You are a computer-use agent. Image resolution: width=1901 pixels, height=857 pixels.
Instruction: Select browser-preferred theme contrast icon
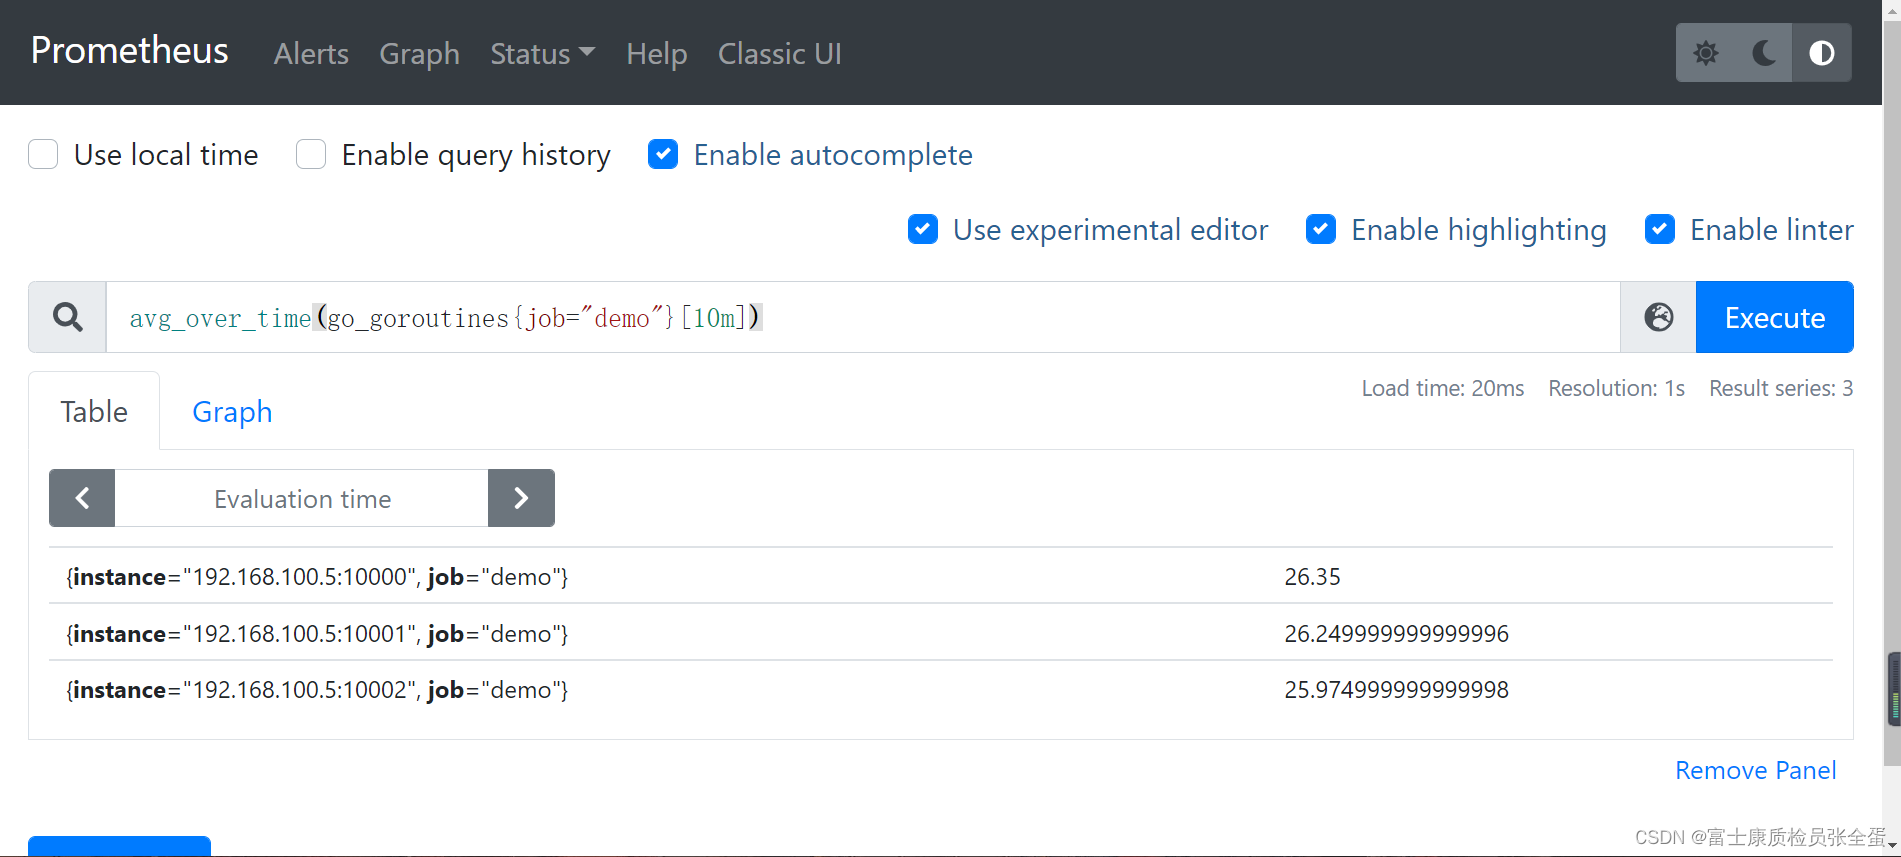click(x=1822, y=53)
